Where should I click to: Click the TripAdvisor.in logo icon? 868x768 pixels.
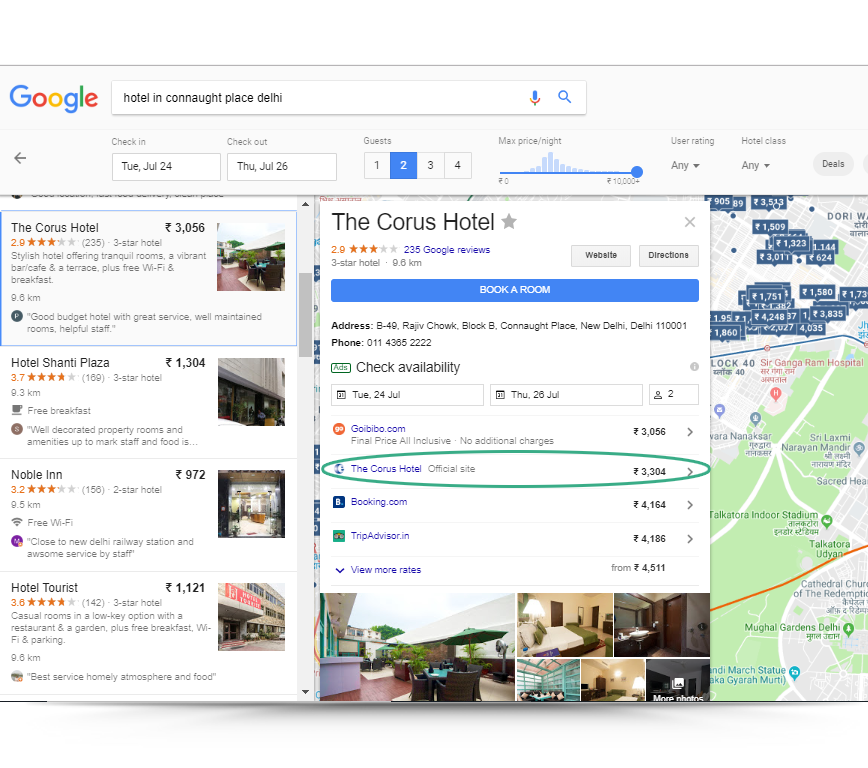(x=339, y=536)
